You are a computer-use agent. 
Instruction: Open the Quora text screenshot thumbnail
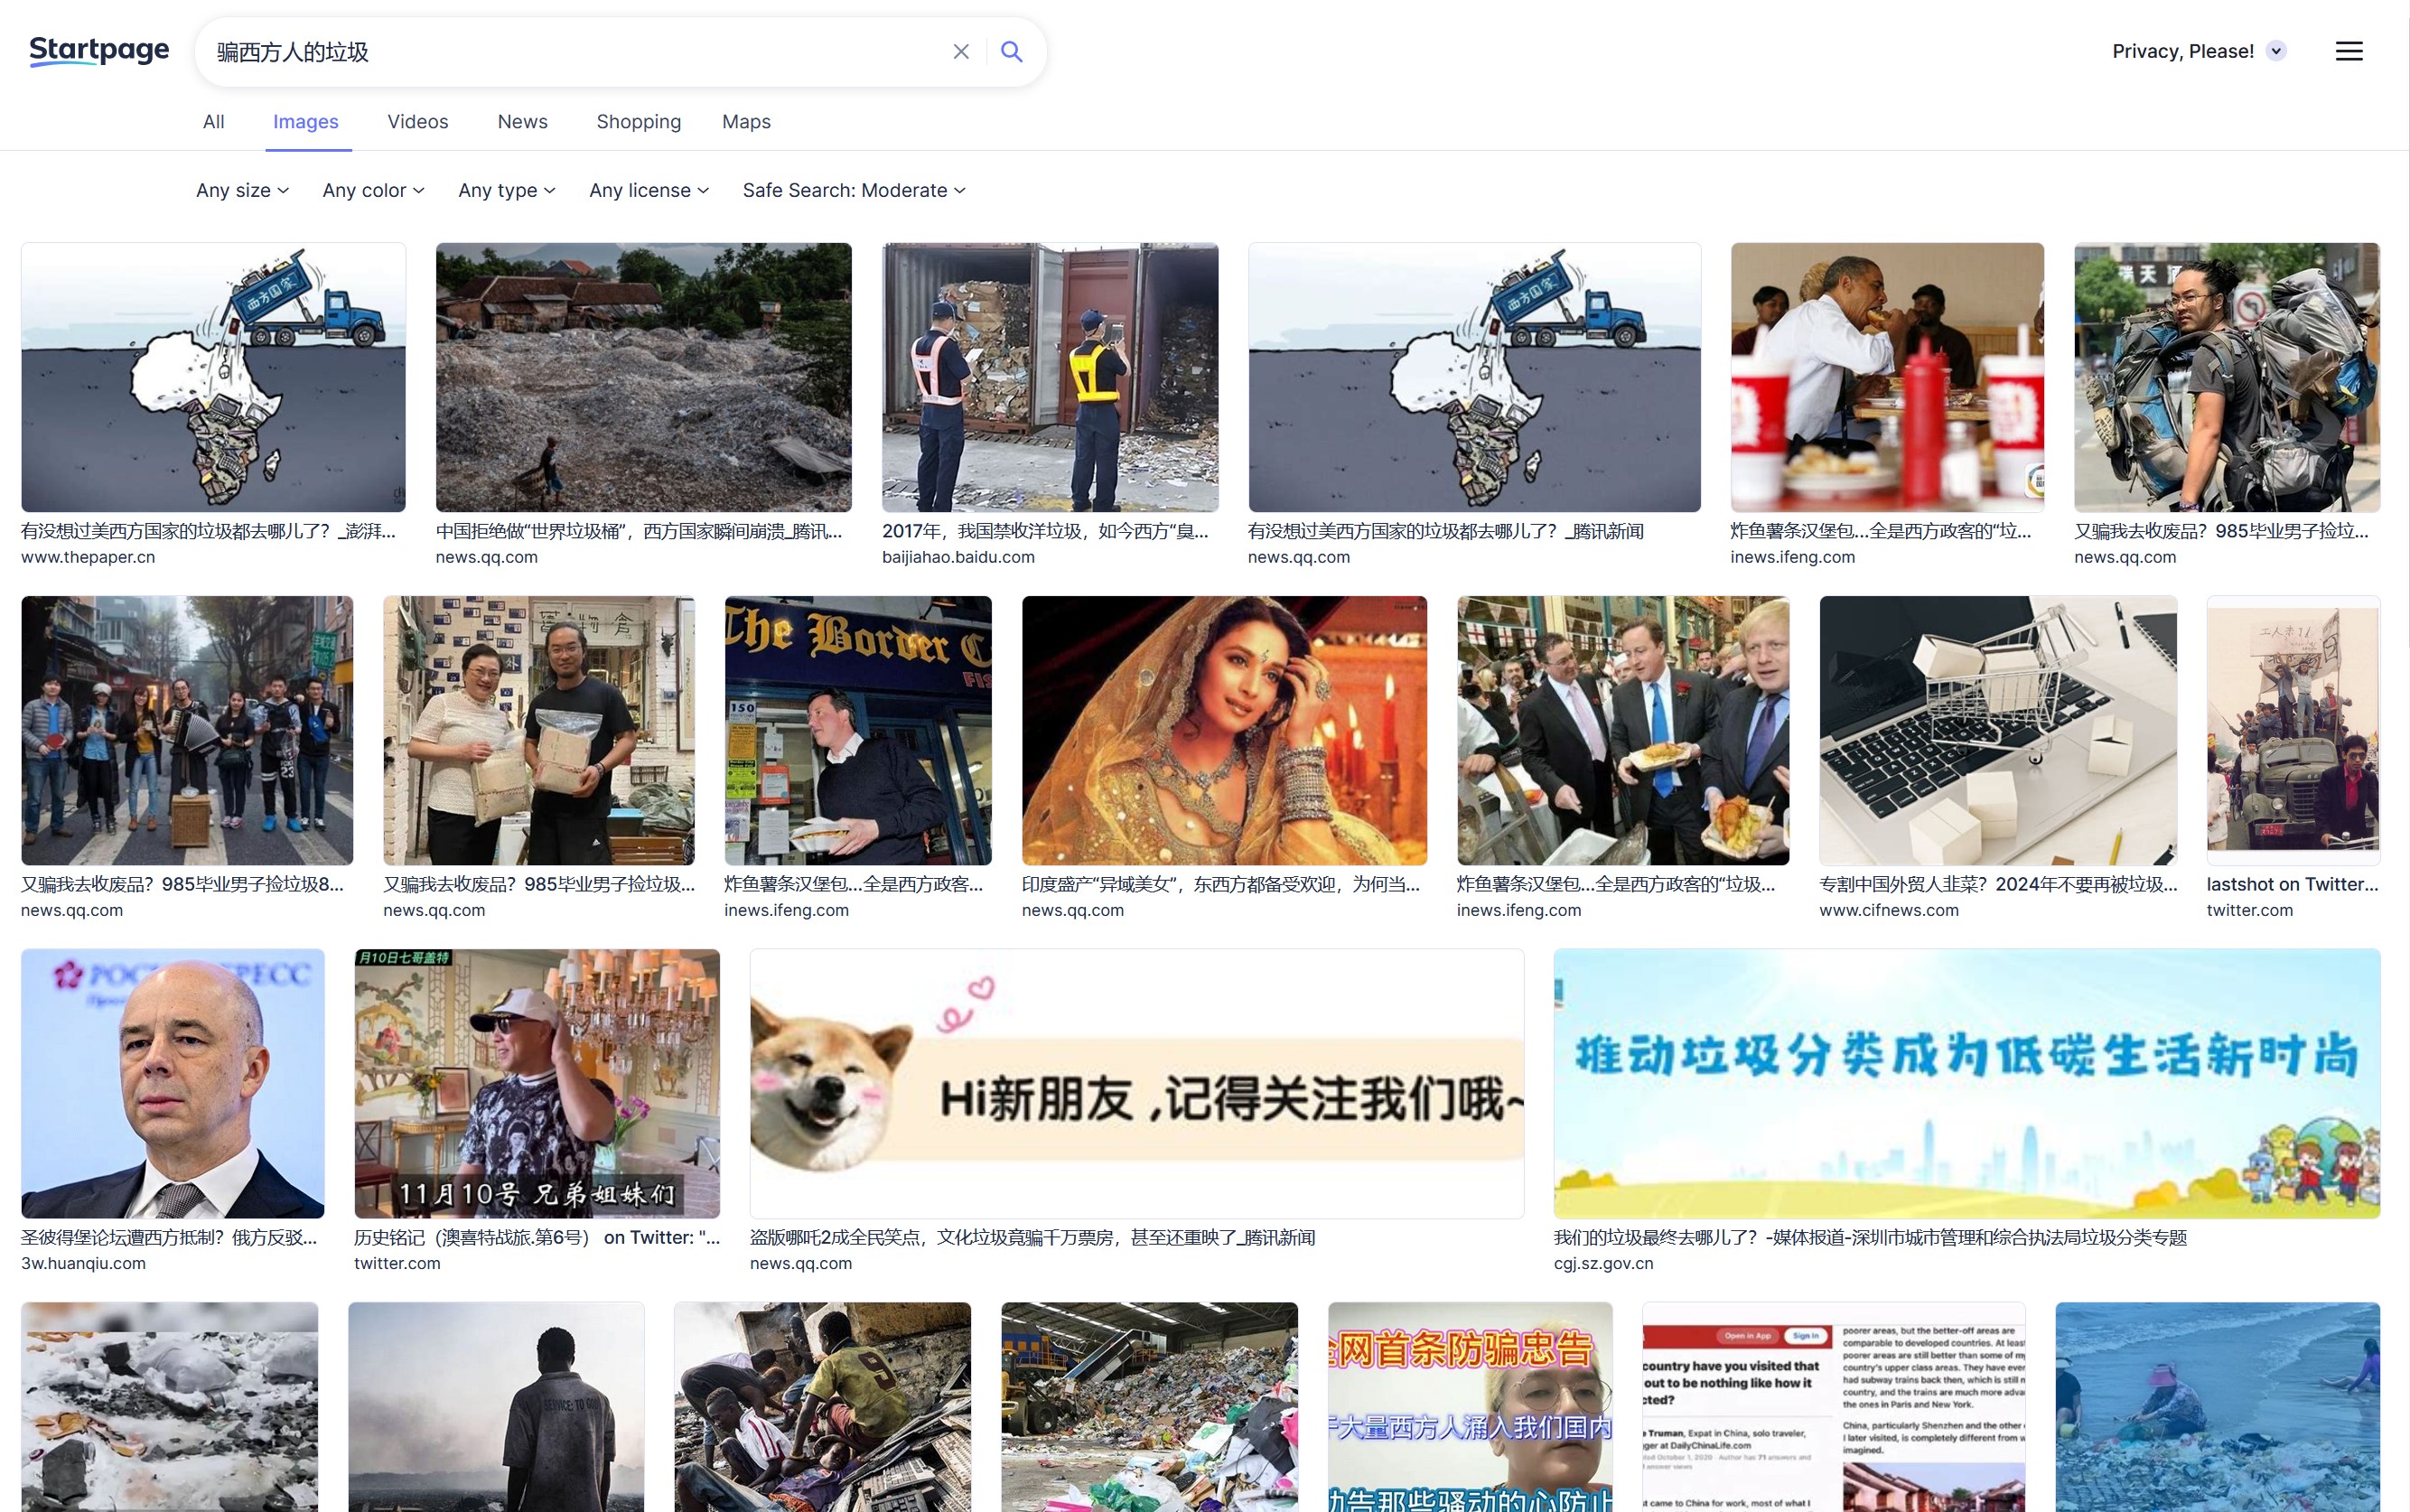(1834, 1407)
